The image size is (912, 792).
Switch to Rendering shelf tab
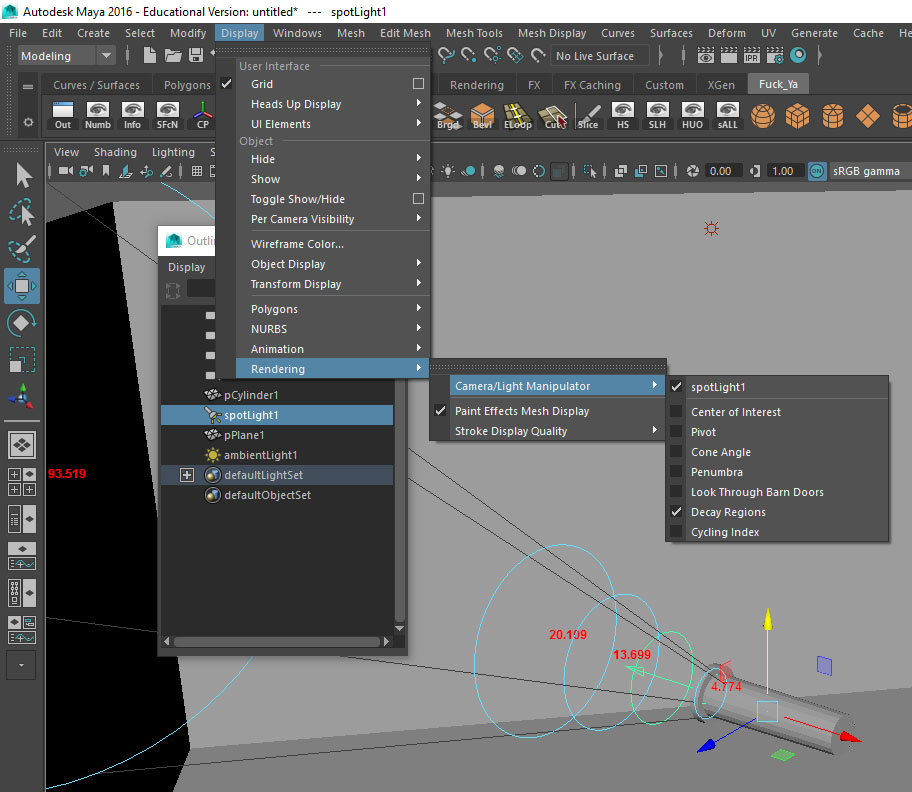tap(477, 85)
